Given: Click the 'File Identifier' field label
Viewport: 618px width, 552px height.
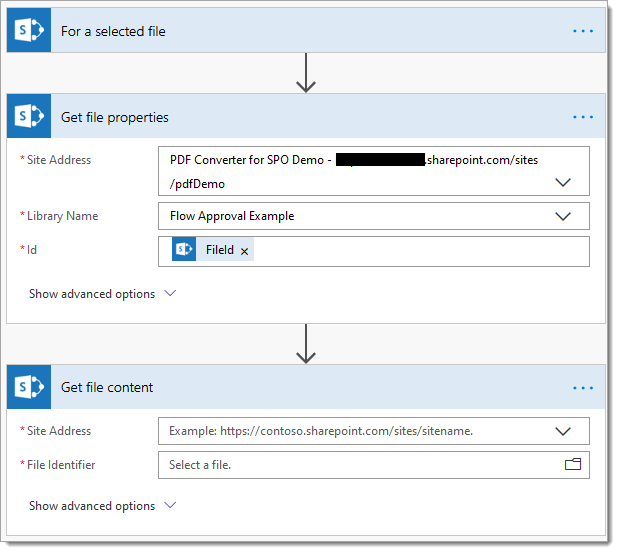Looking at the screenshot, I should [x=61, y=465].
